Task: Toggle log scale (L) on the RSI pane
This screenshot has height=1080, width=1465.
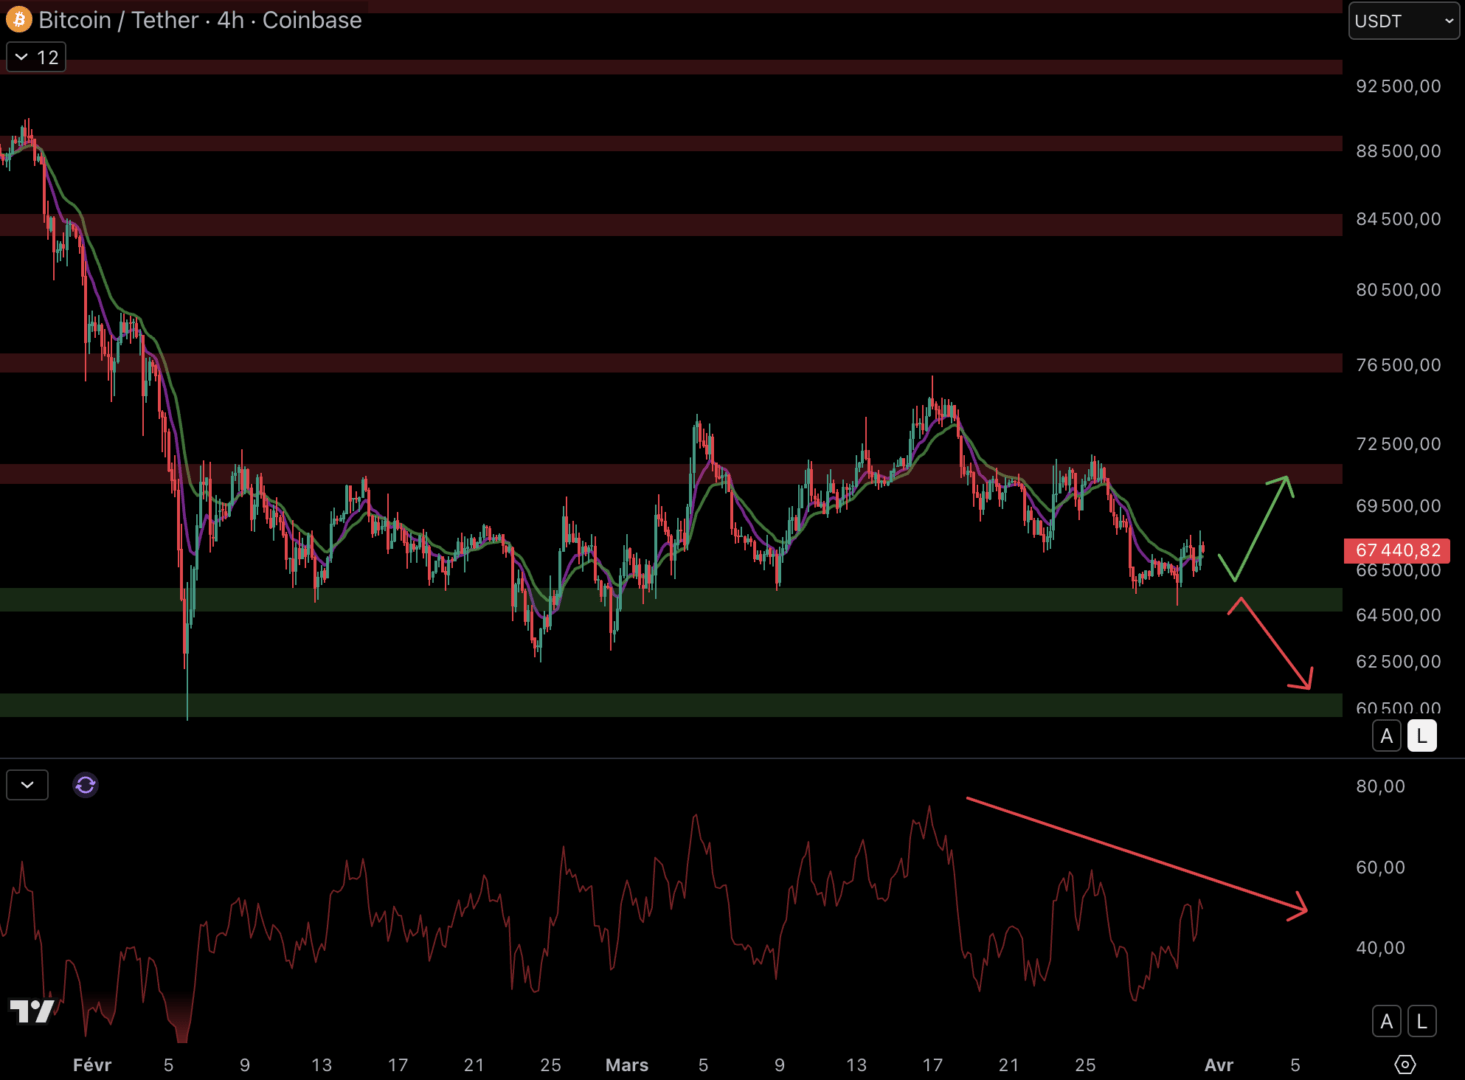Action: 1421,1021
